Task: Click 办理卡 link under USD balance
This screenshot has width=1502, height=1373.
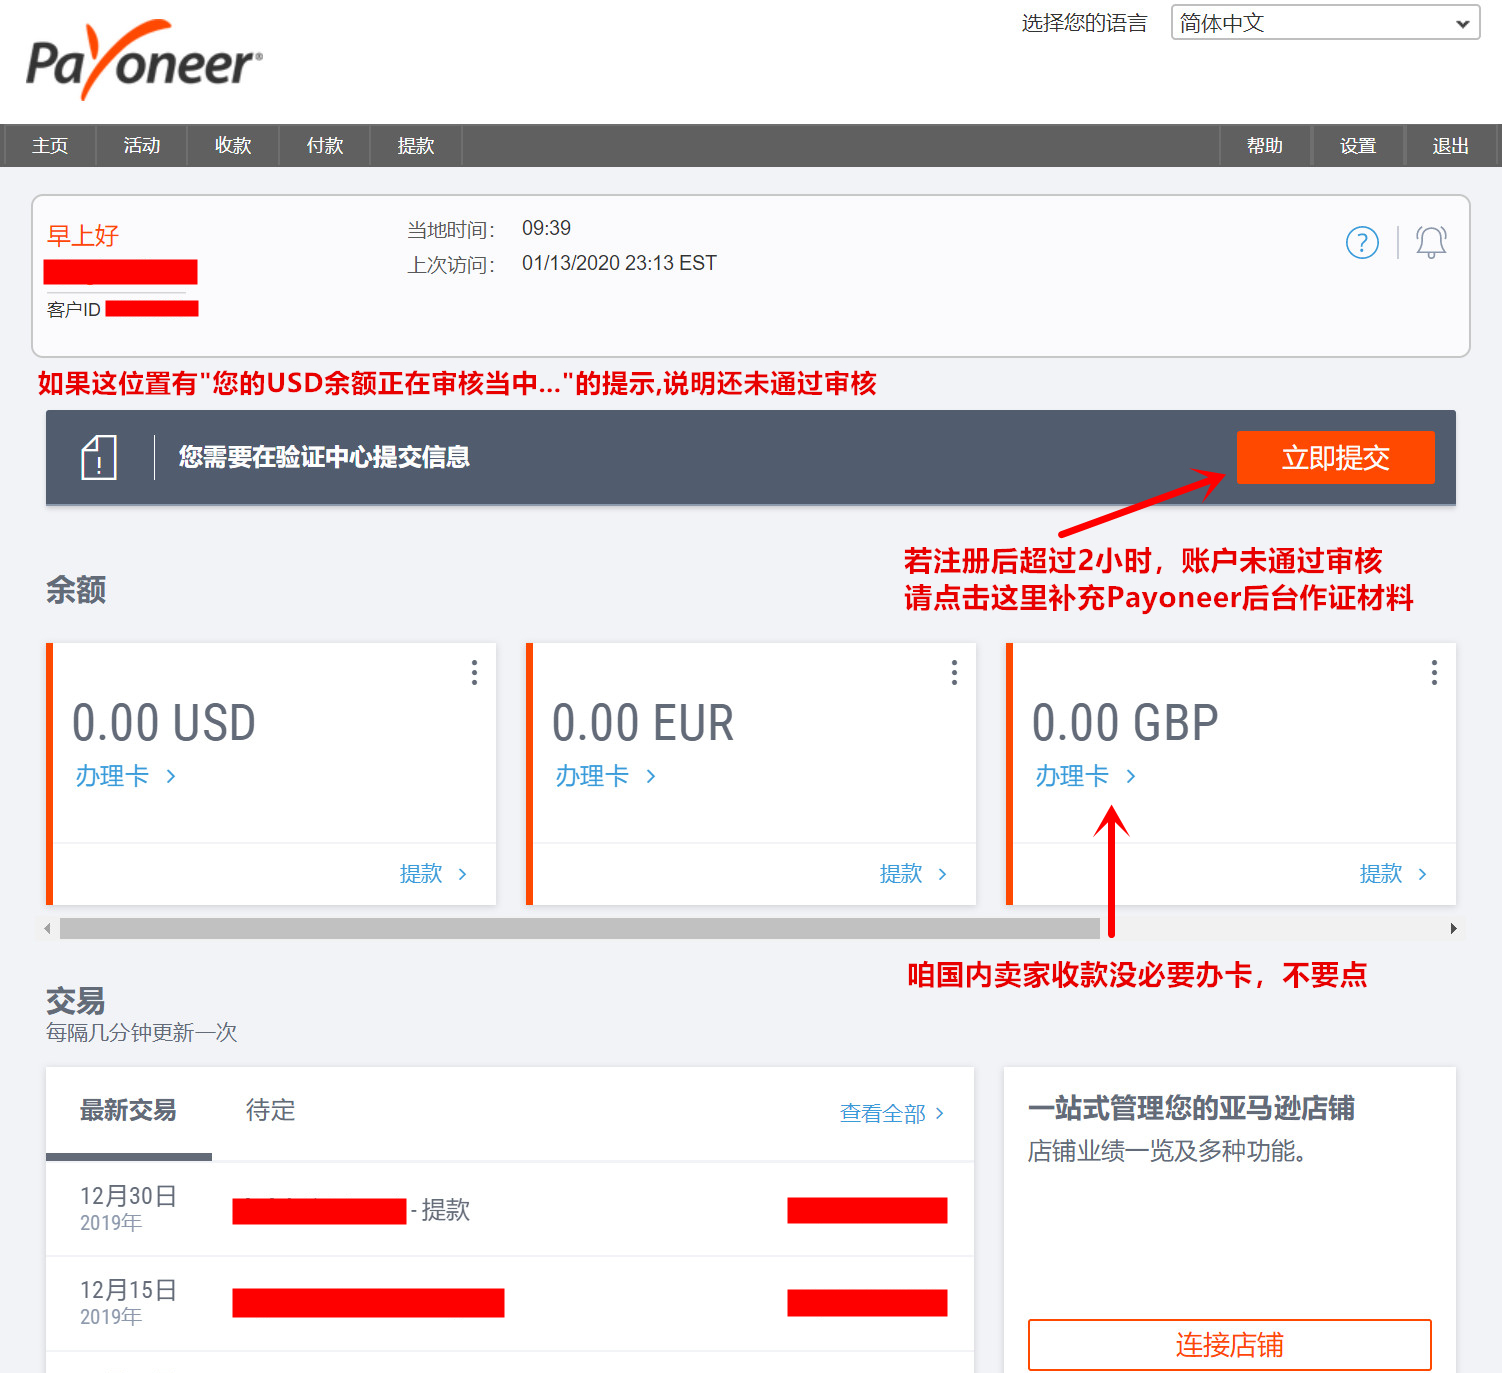Action: point(126,776)
